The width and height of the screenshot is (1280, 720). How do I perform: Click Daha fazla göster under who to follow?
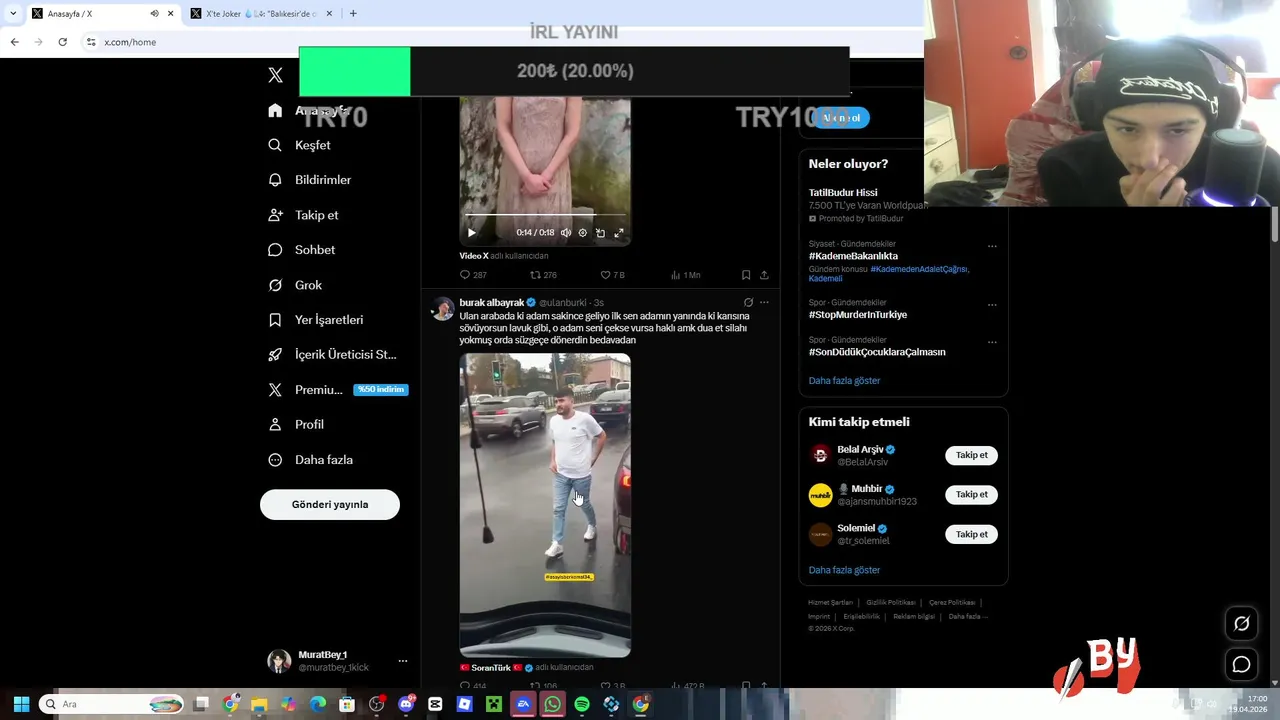(844, 570)
